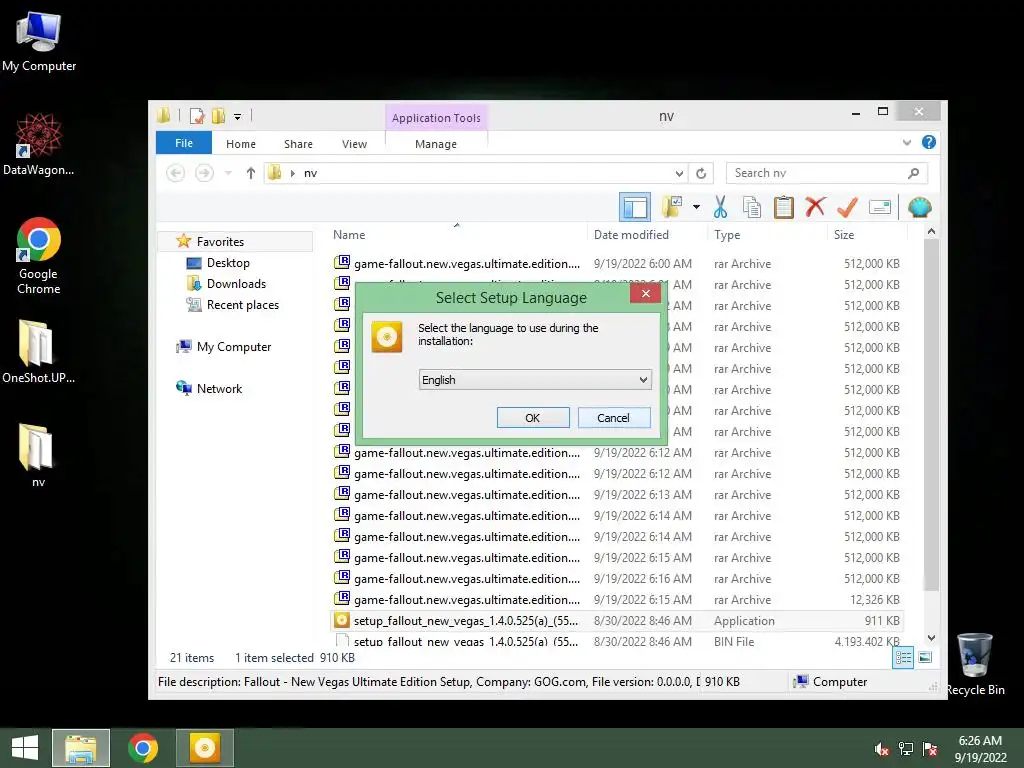Click New Folder quick access icon

(x=218, y=116)
